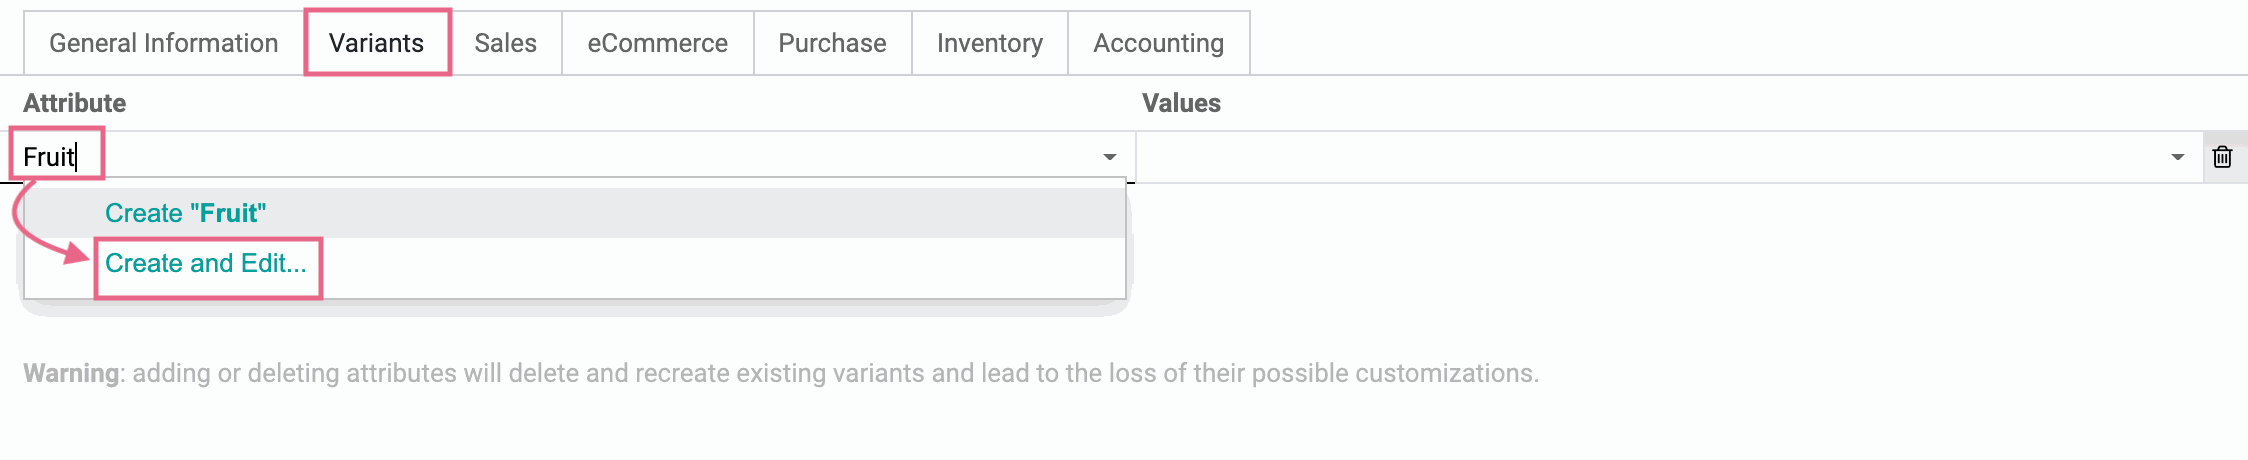Open the Attribute field dropdown arrow
Screen dimensions: 2248x460
click(1109, 157)
